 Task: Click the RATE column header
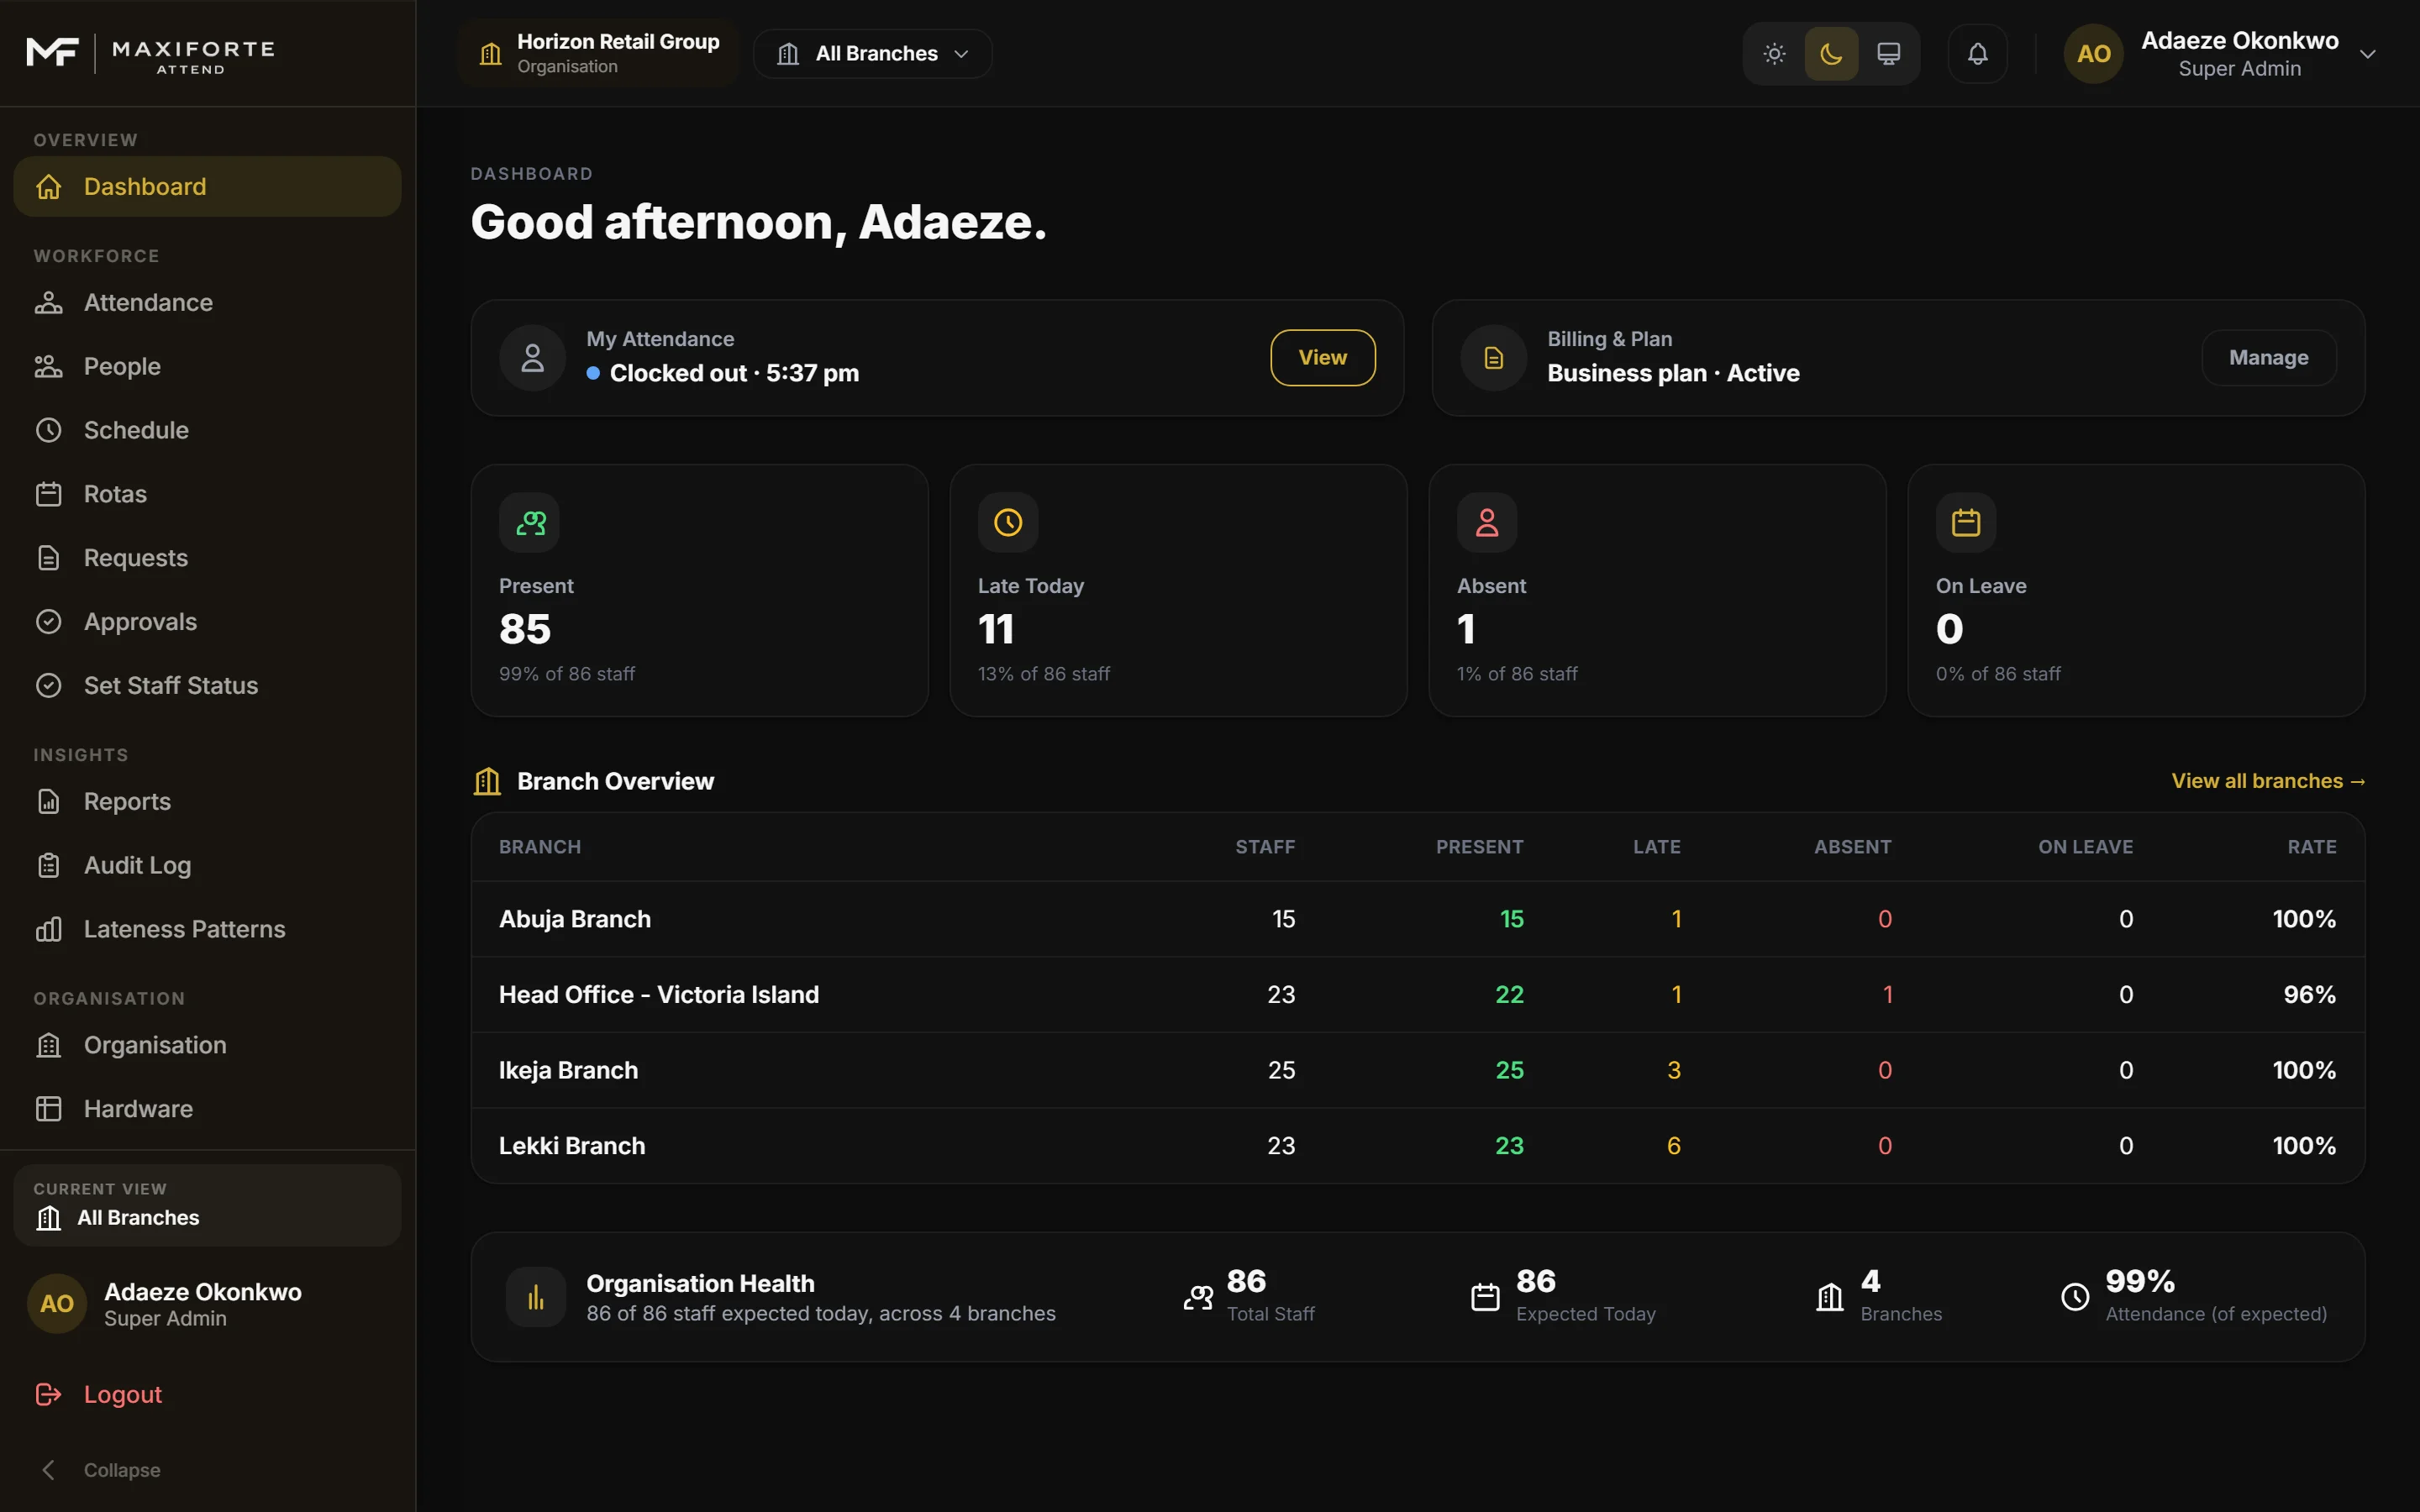2312,847
